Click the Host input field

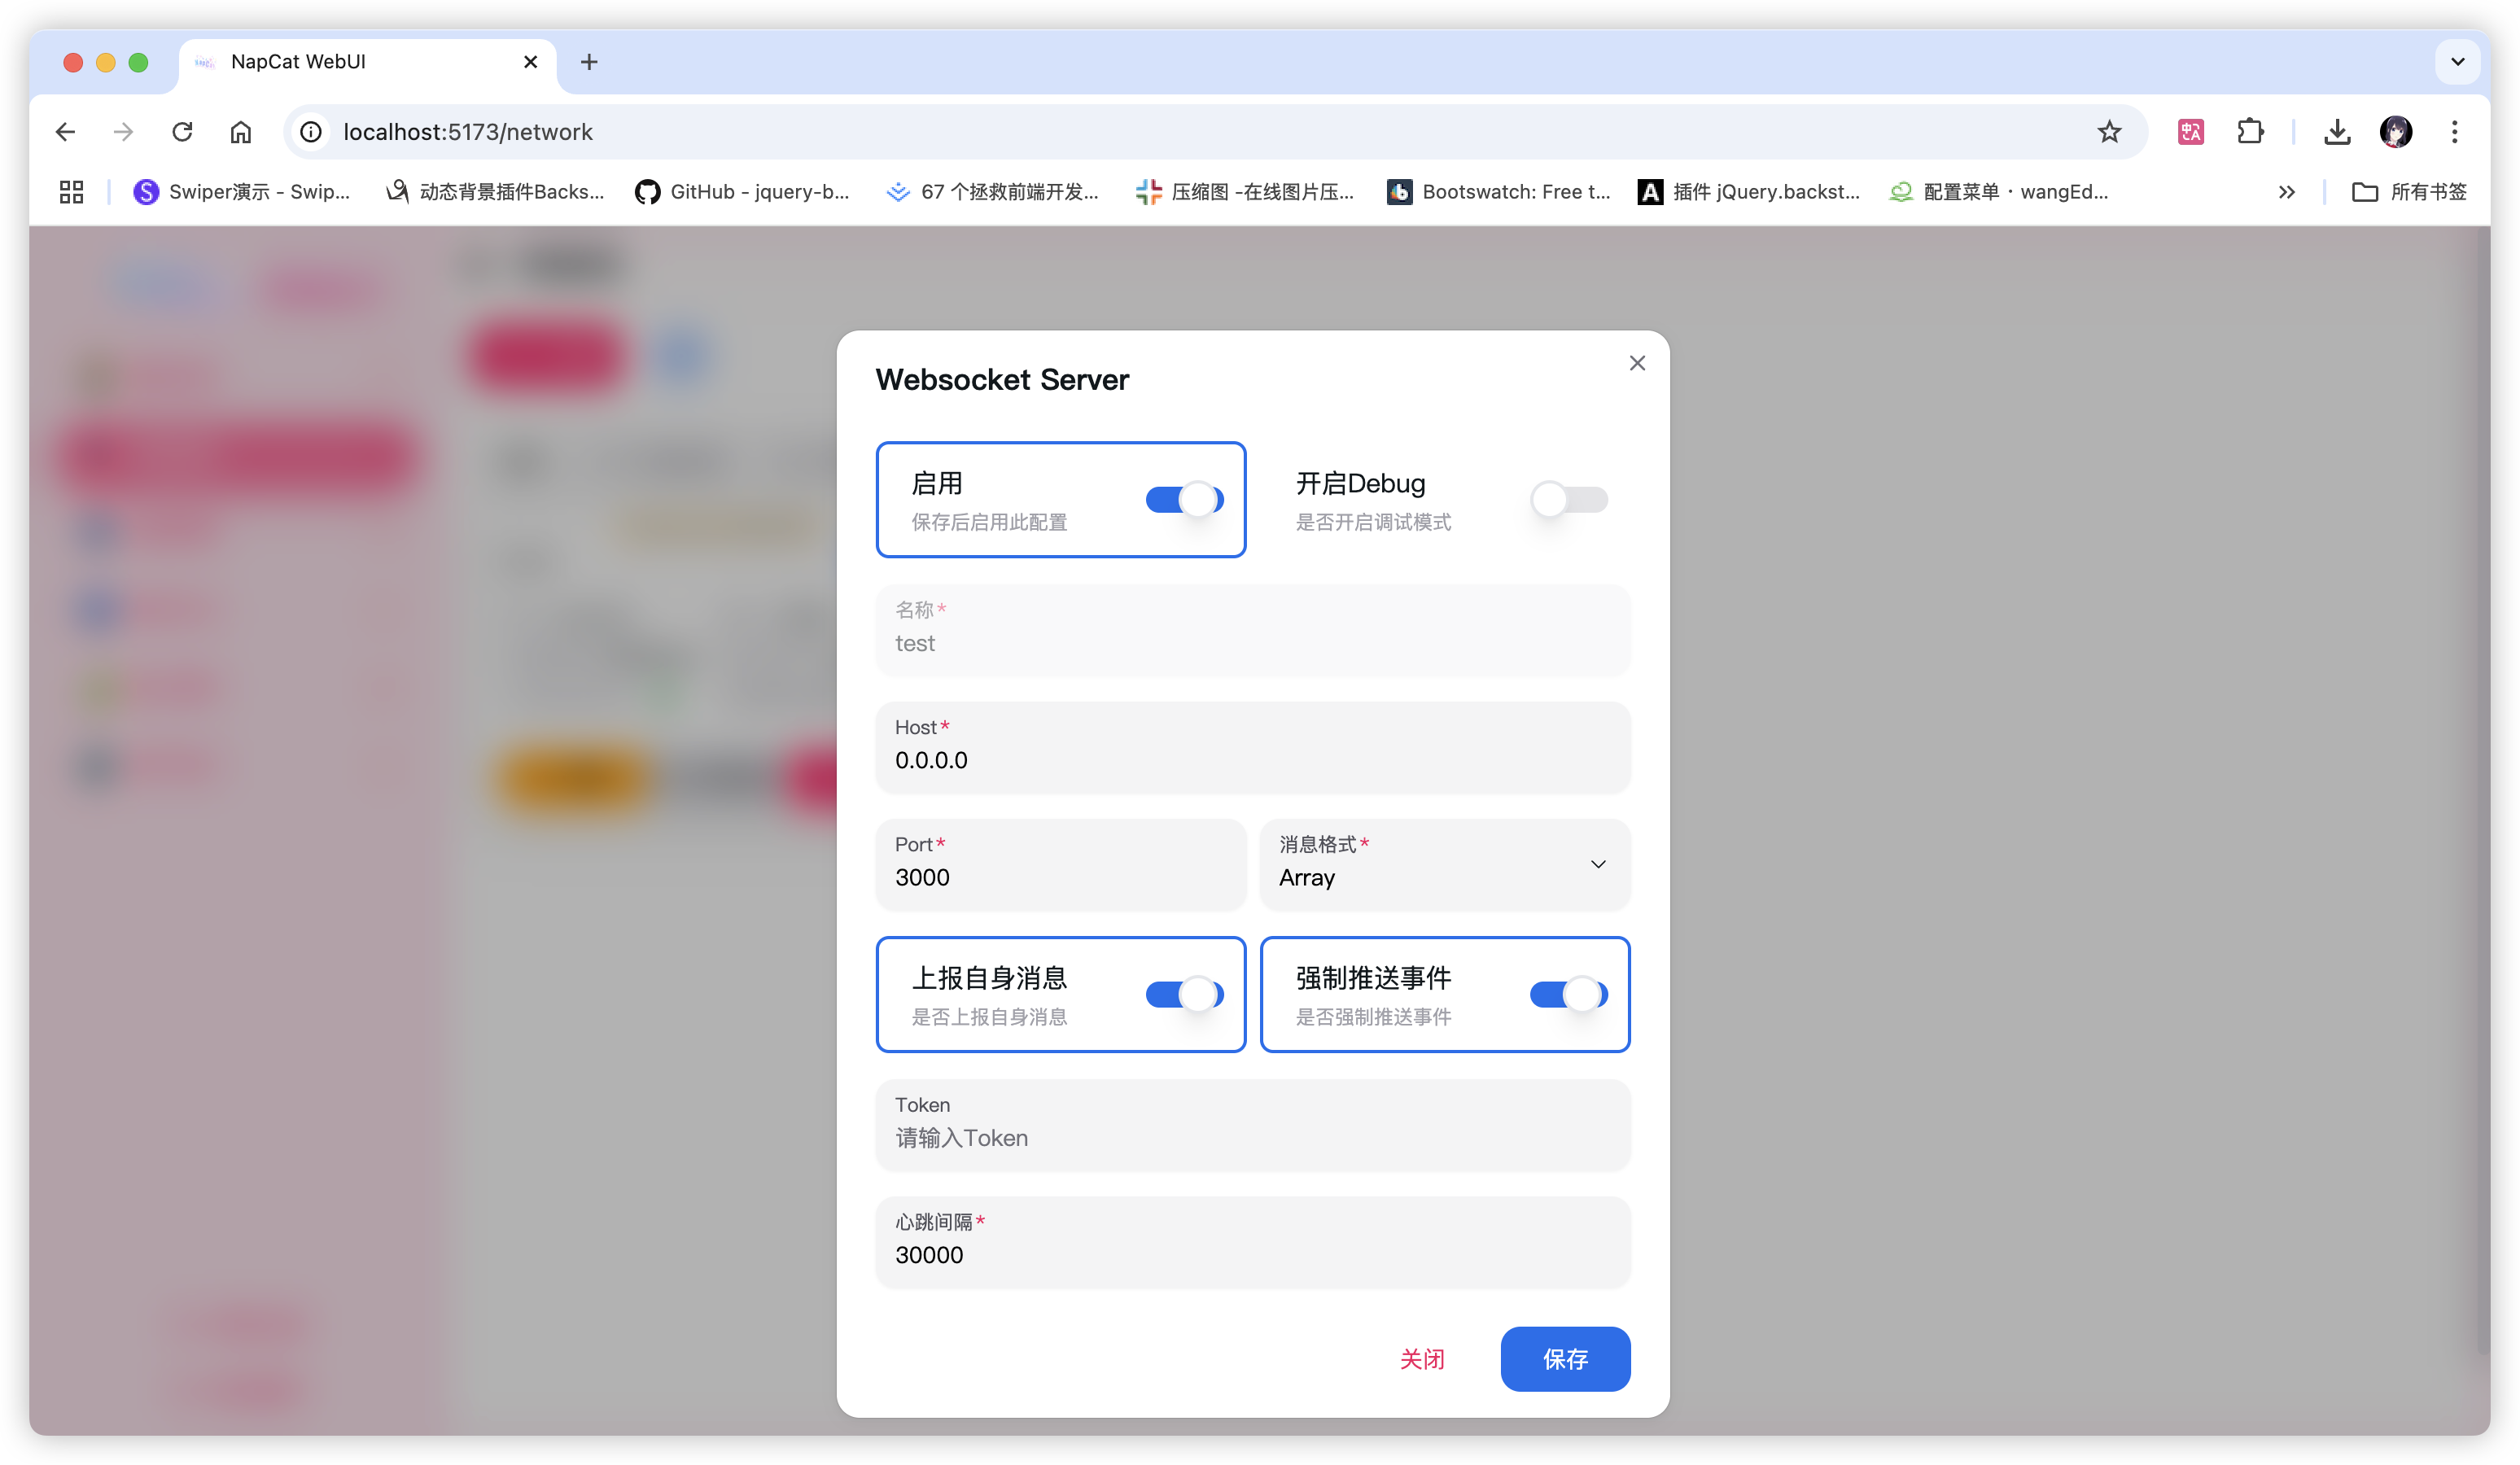(1253, 746)
